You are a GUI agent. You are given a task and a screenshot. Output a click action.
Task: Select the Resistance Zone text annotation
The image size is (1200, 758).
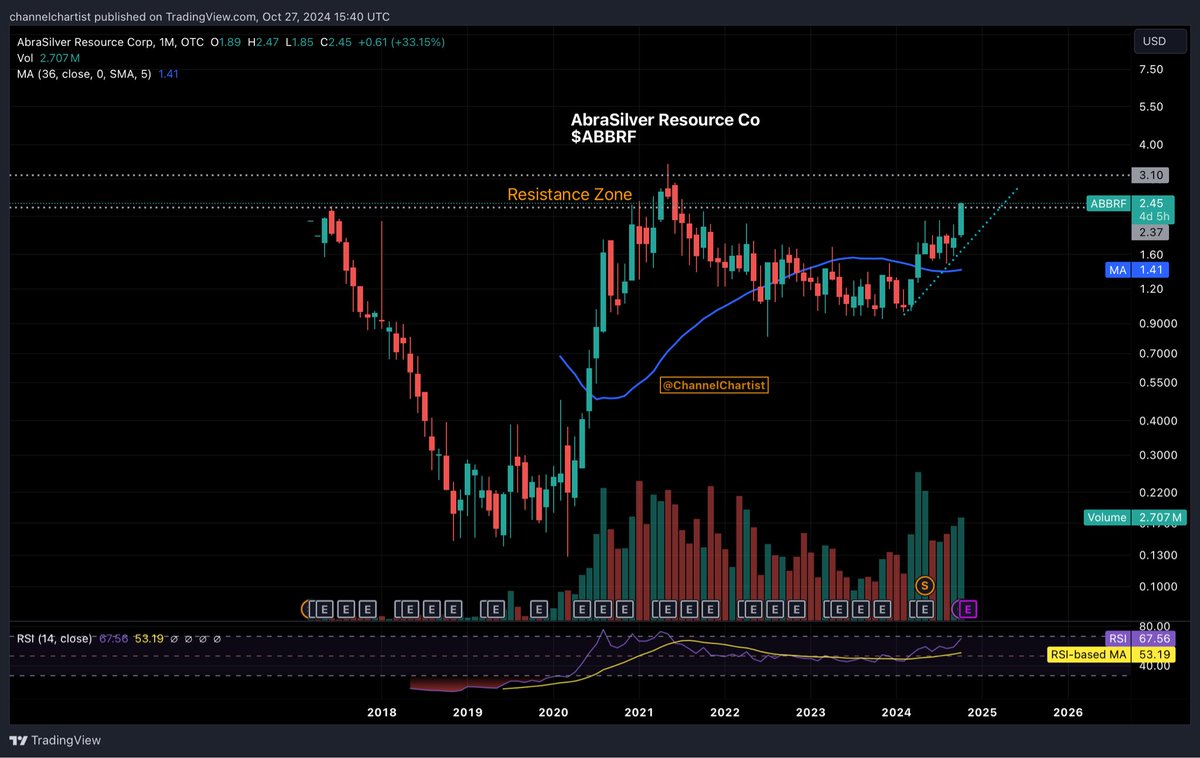tap(569, 194)
